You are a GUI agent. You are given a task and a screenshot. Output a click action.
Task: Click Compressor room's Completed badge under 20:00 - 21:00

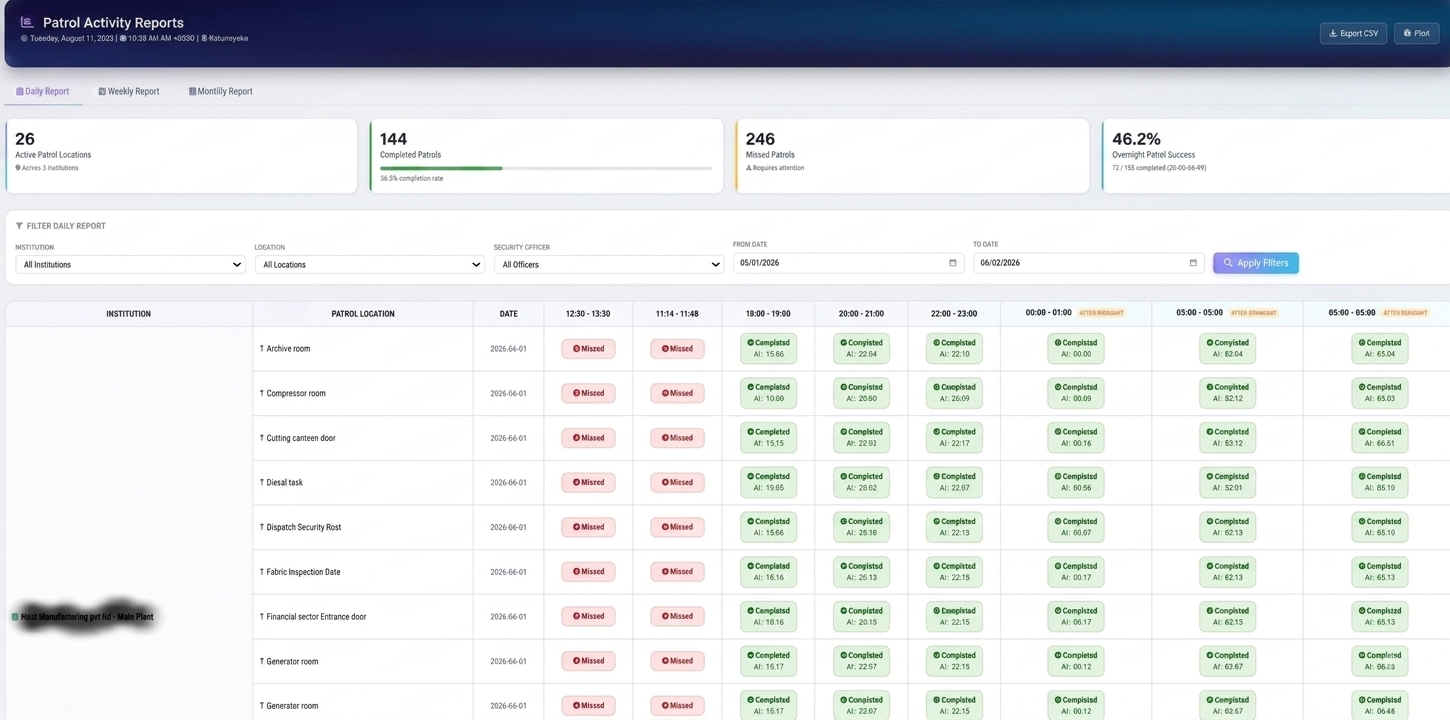861,393
